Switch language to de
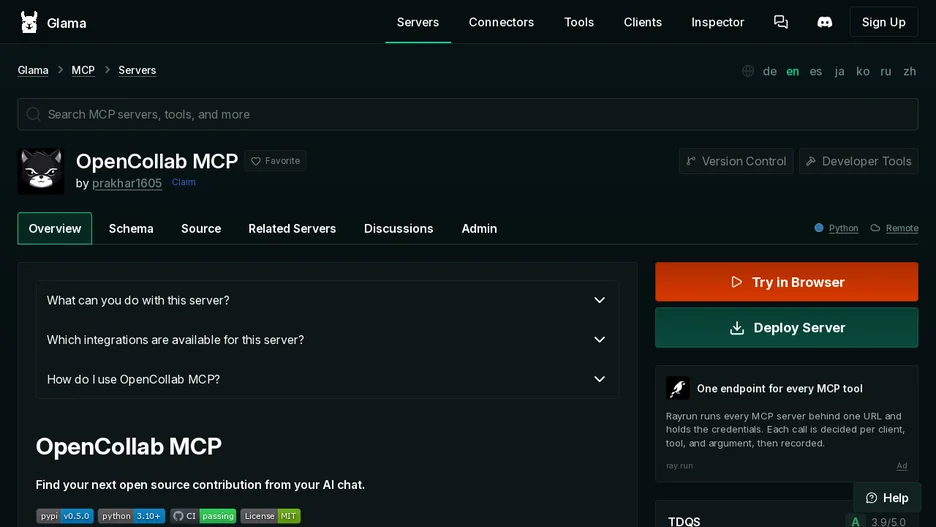Image resolution: width=936 pixels, height=527 pixels. [769, 72]
